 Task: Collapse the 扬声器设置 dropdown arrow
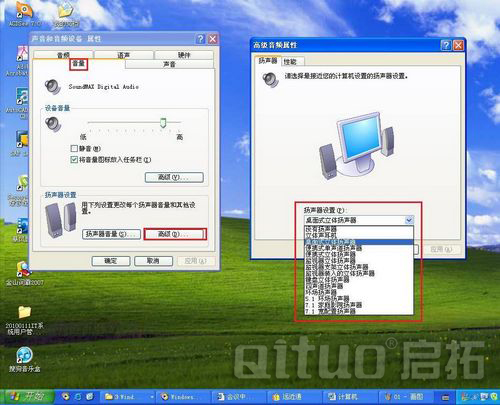click(x=409, y=220)
